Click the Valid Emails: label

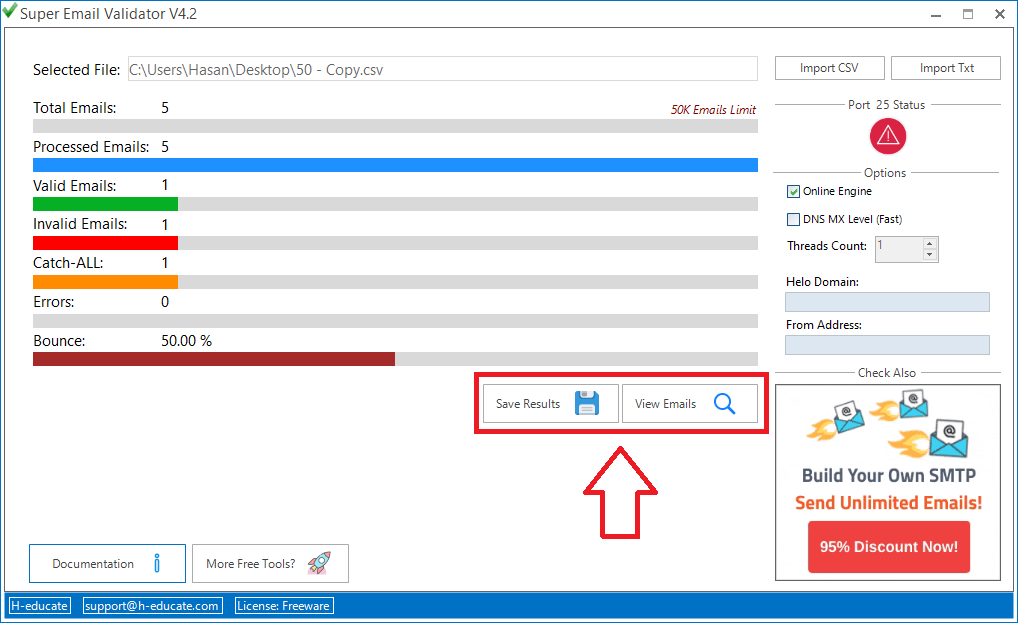(75, 186)
